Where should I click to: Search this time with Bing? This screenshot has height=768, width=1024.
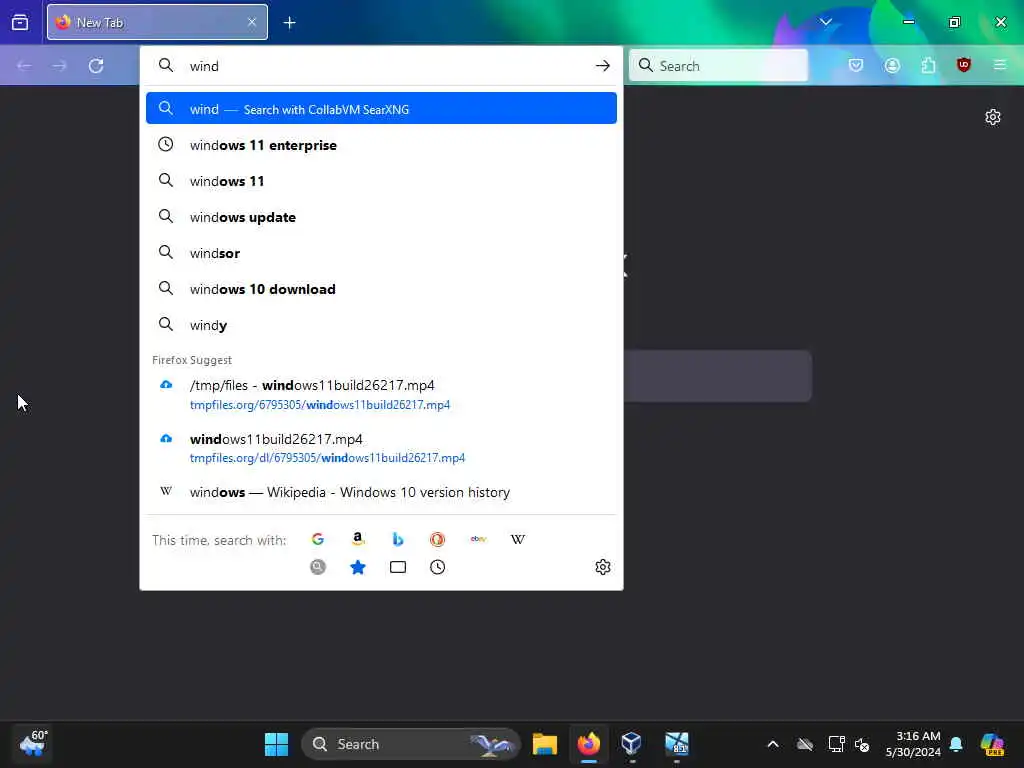coord(398,539)
